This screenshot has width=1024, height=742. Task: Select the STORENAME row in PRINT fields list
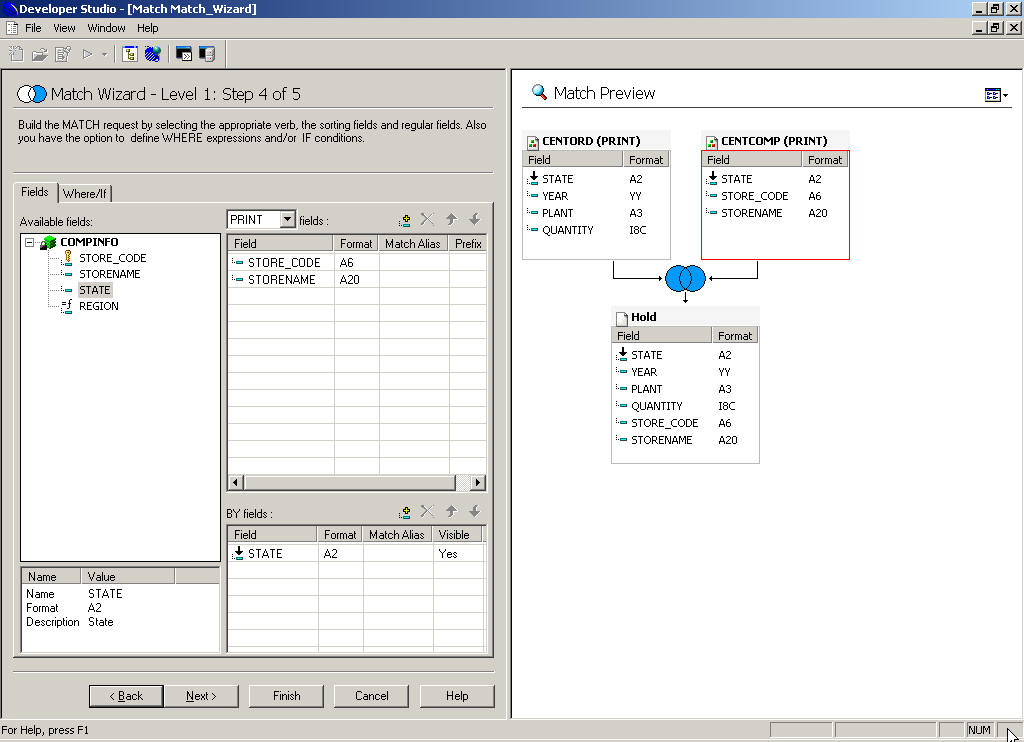click(357, 280)
